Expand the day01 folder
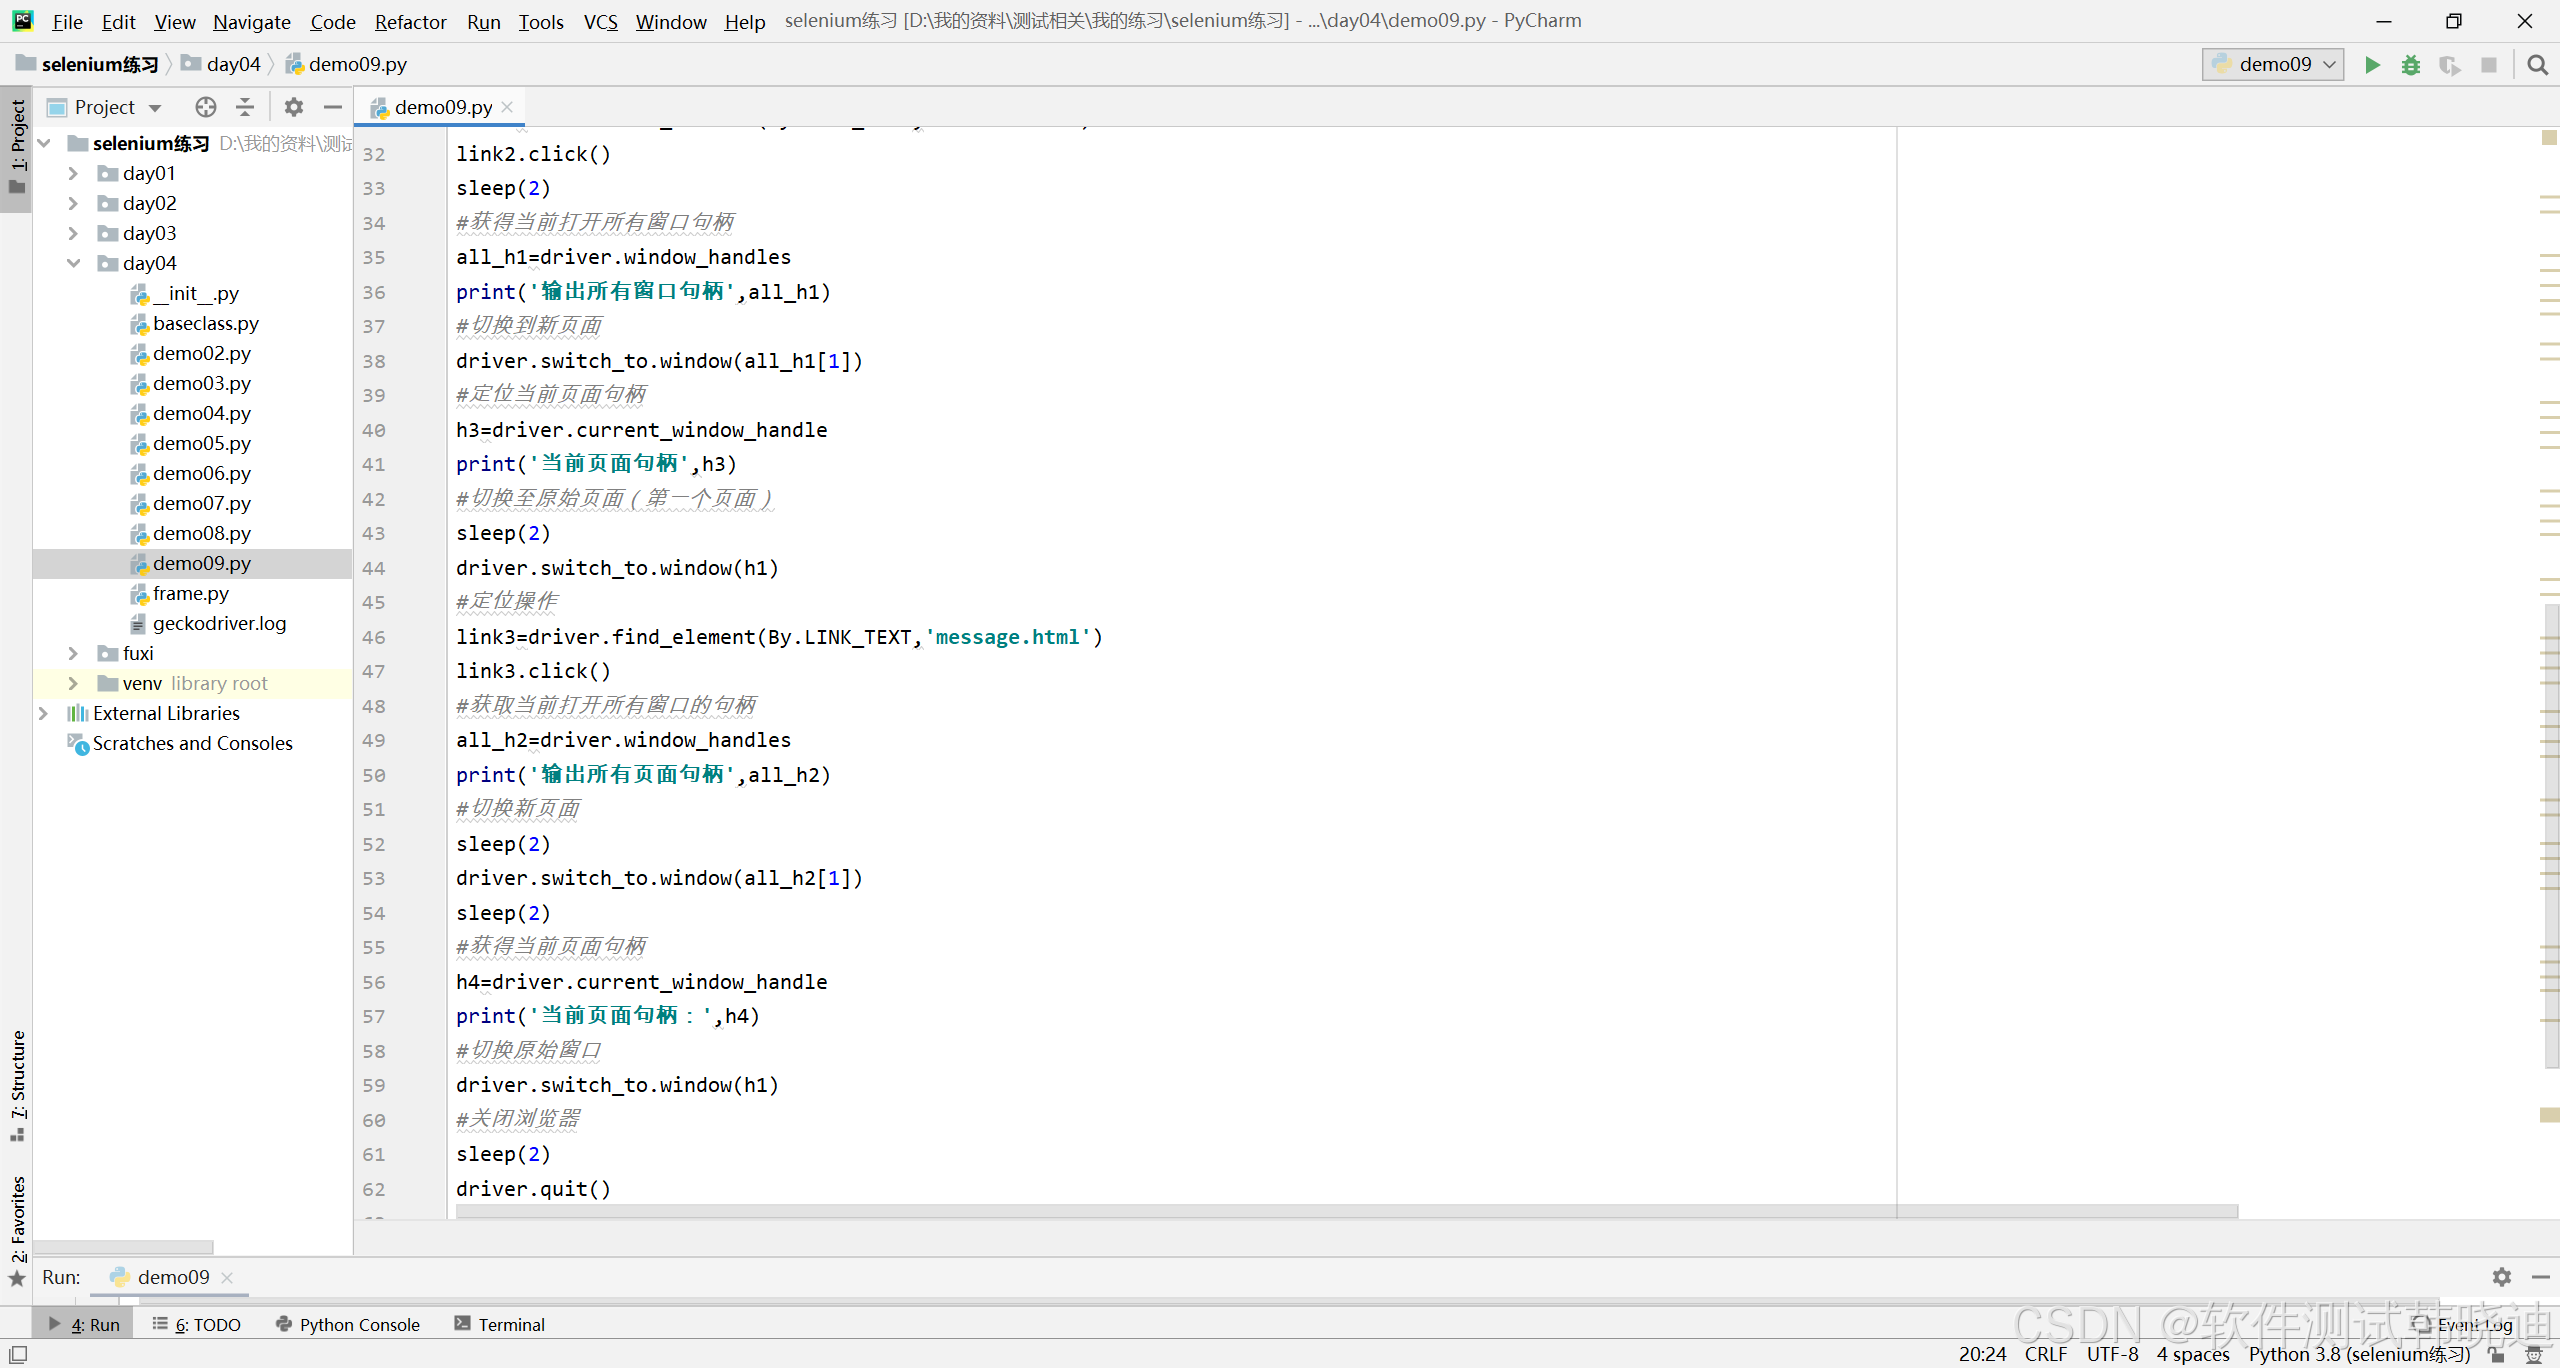Viewport: 2560px width, 1368px height. point(73,173)
